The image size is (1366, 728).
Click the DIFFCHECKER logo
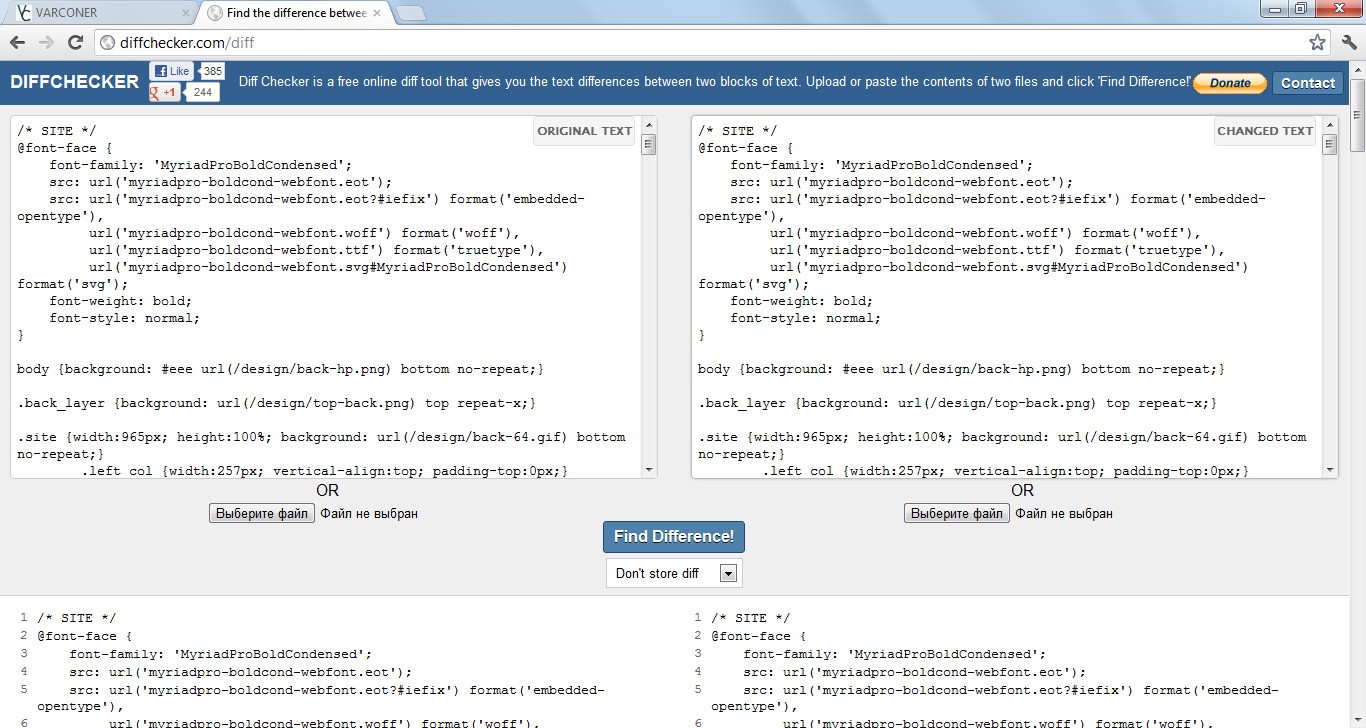click(x=75, y=82)
